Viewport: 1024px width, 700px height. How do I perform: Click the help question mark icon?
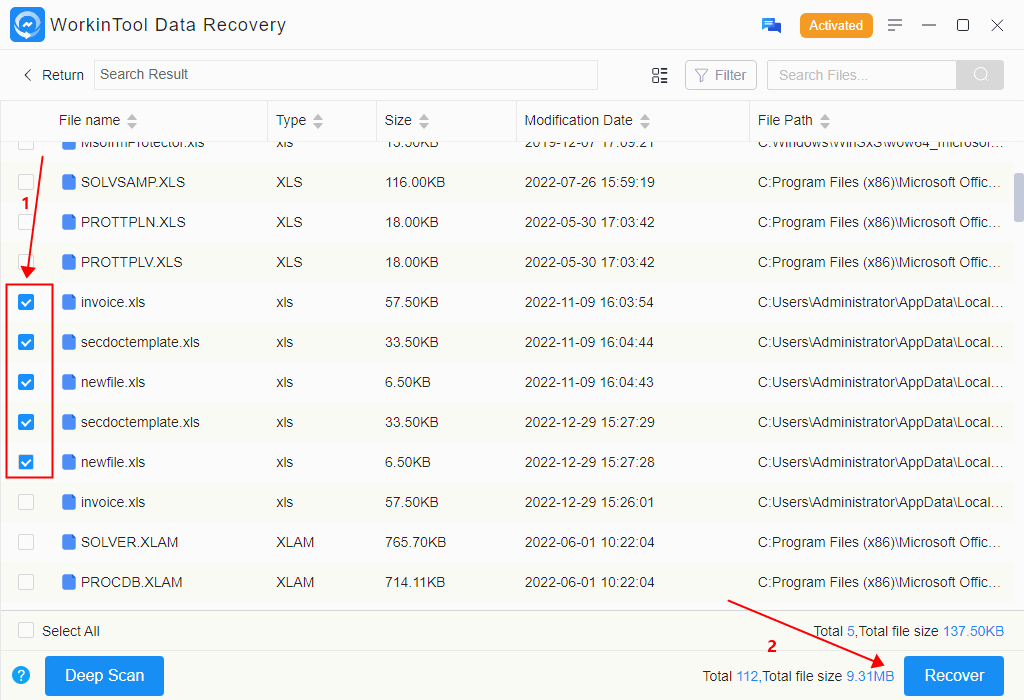coord(21,675)
